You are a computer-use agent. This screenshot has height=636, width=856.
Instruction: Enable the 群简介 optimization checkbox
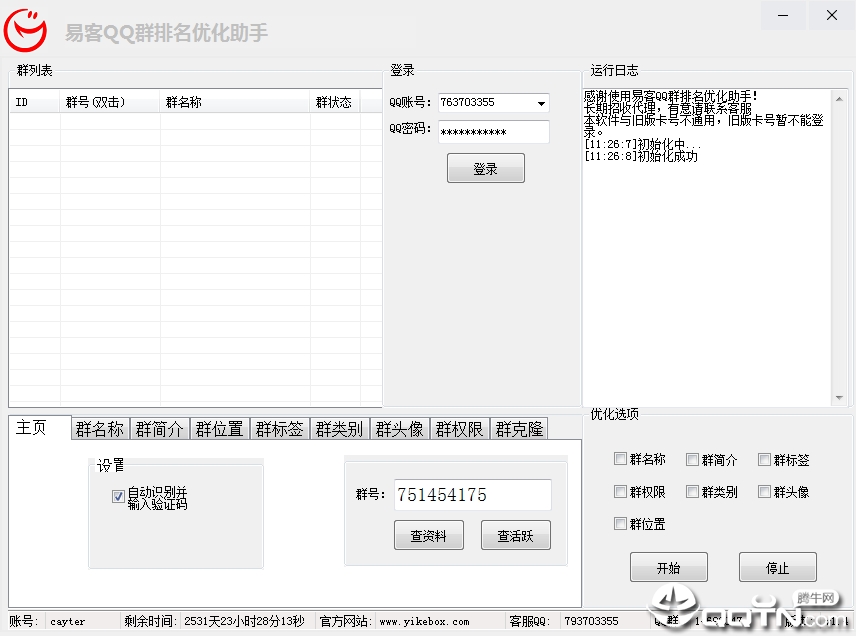pyautogui.click(x=692, y=459)
